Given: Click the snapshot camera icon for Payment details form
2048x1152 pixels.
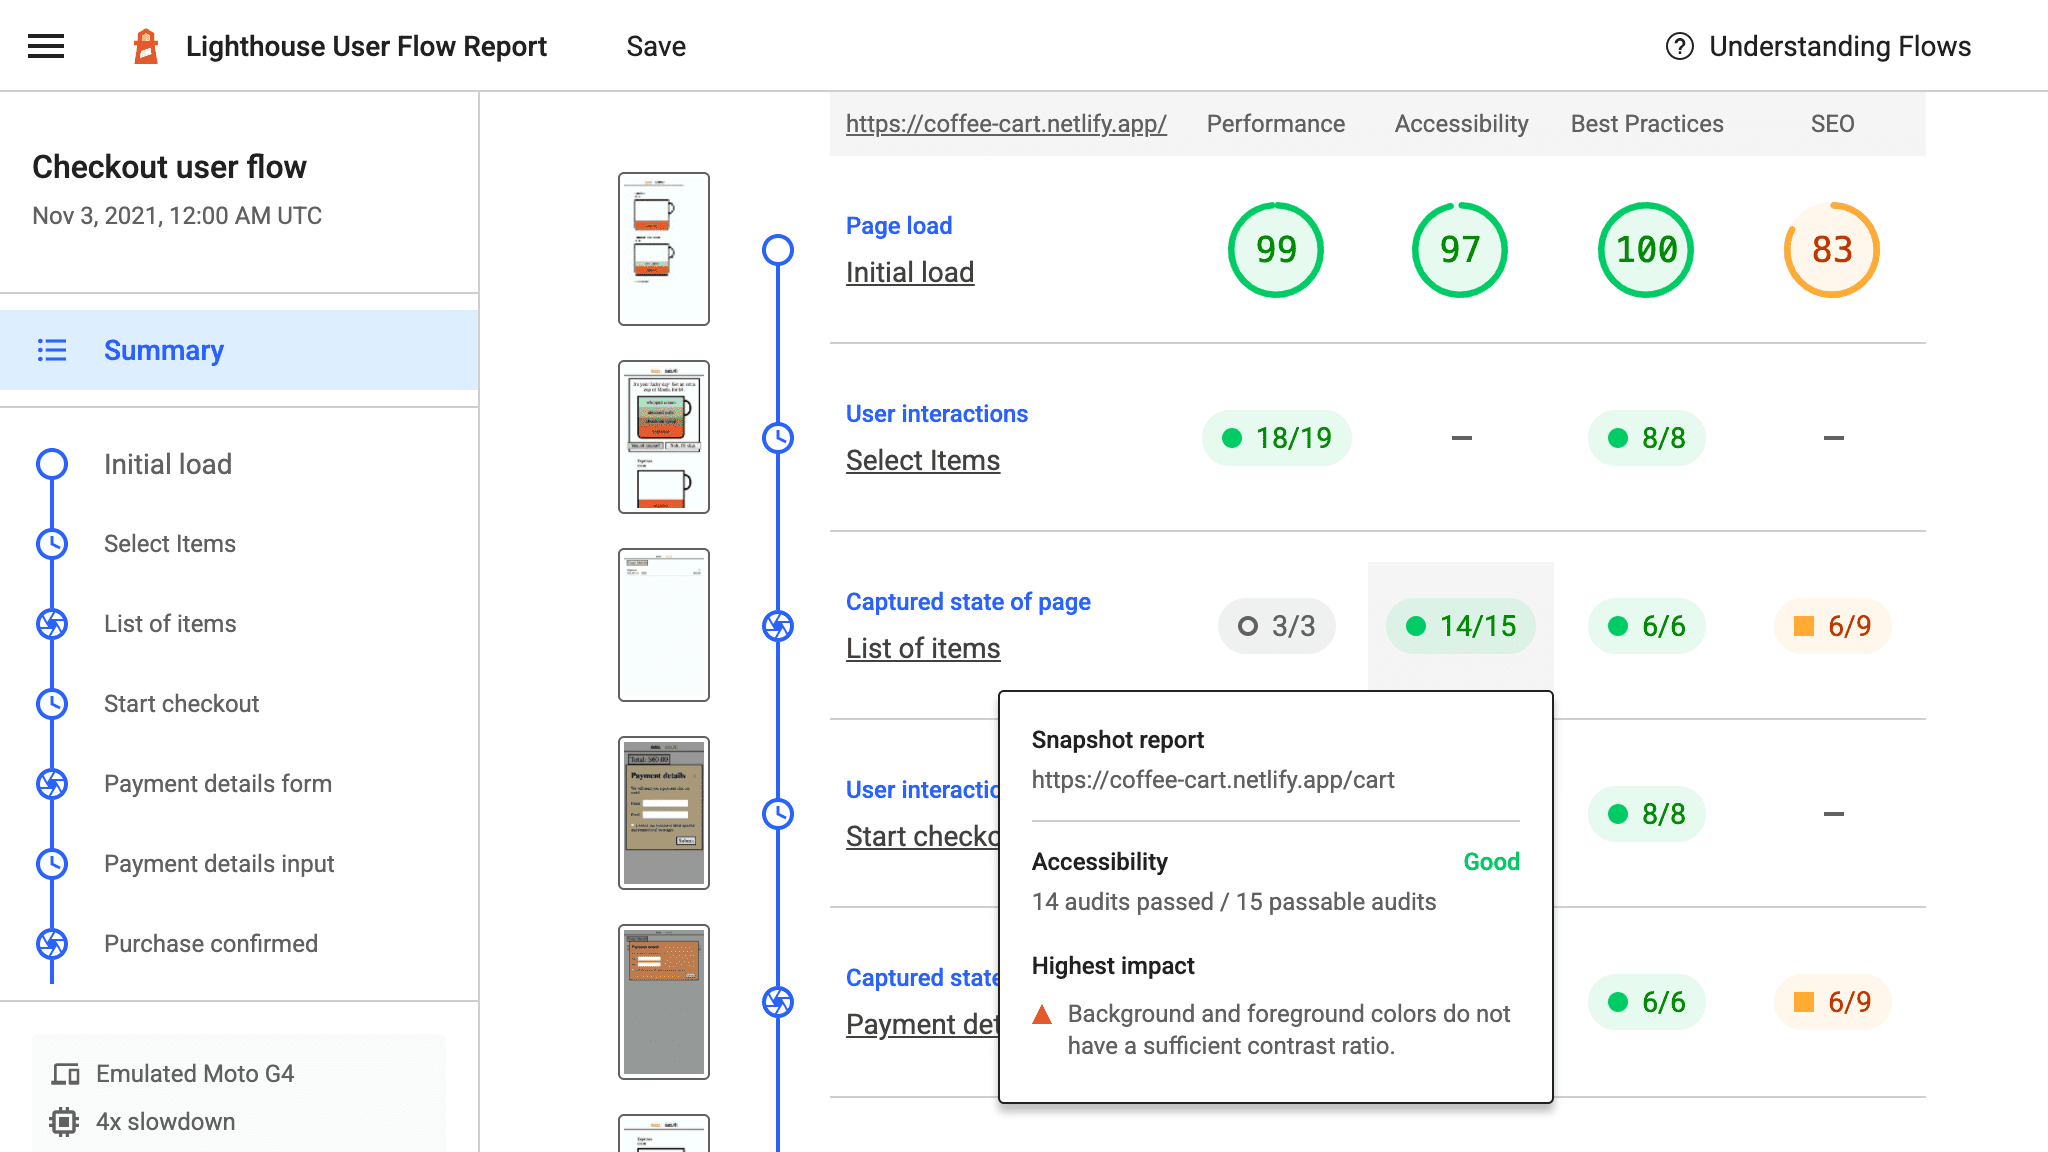Looking at the screenshot, I should [52, 783].
